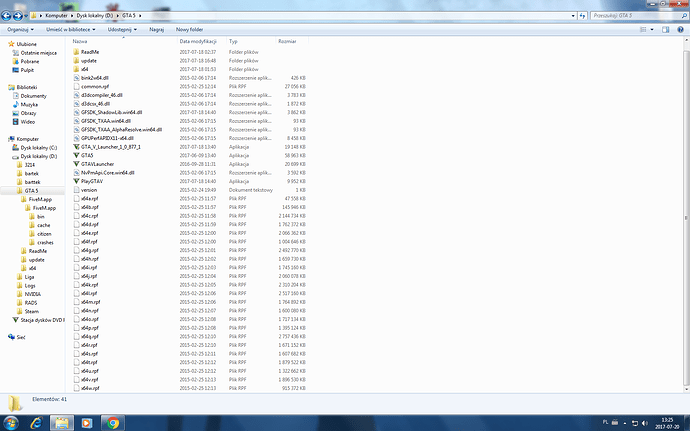Select Sieć in the navigation pane
Viewport: 690px width, 431px height.
[x=21, y=337]
